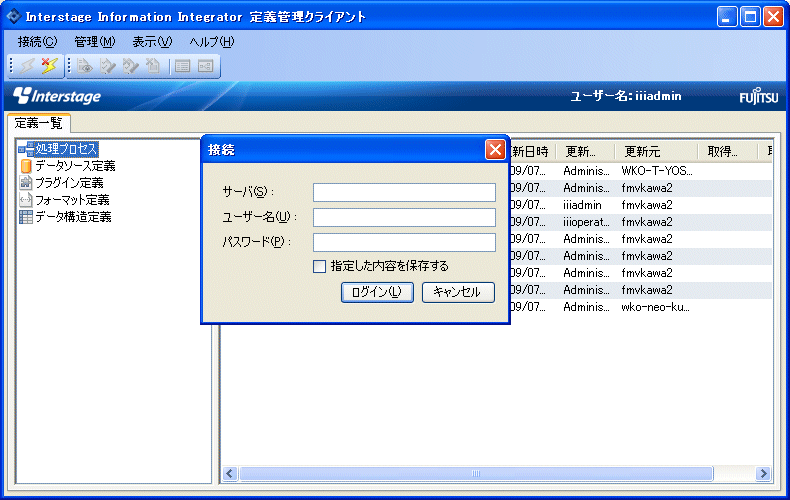The image size is (790, 500).
Task: Click the 更新元 column header
Action: point(656,151)
